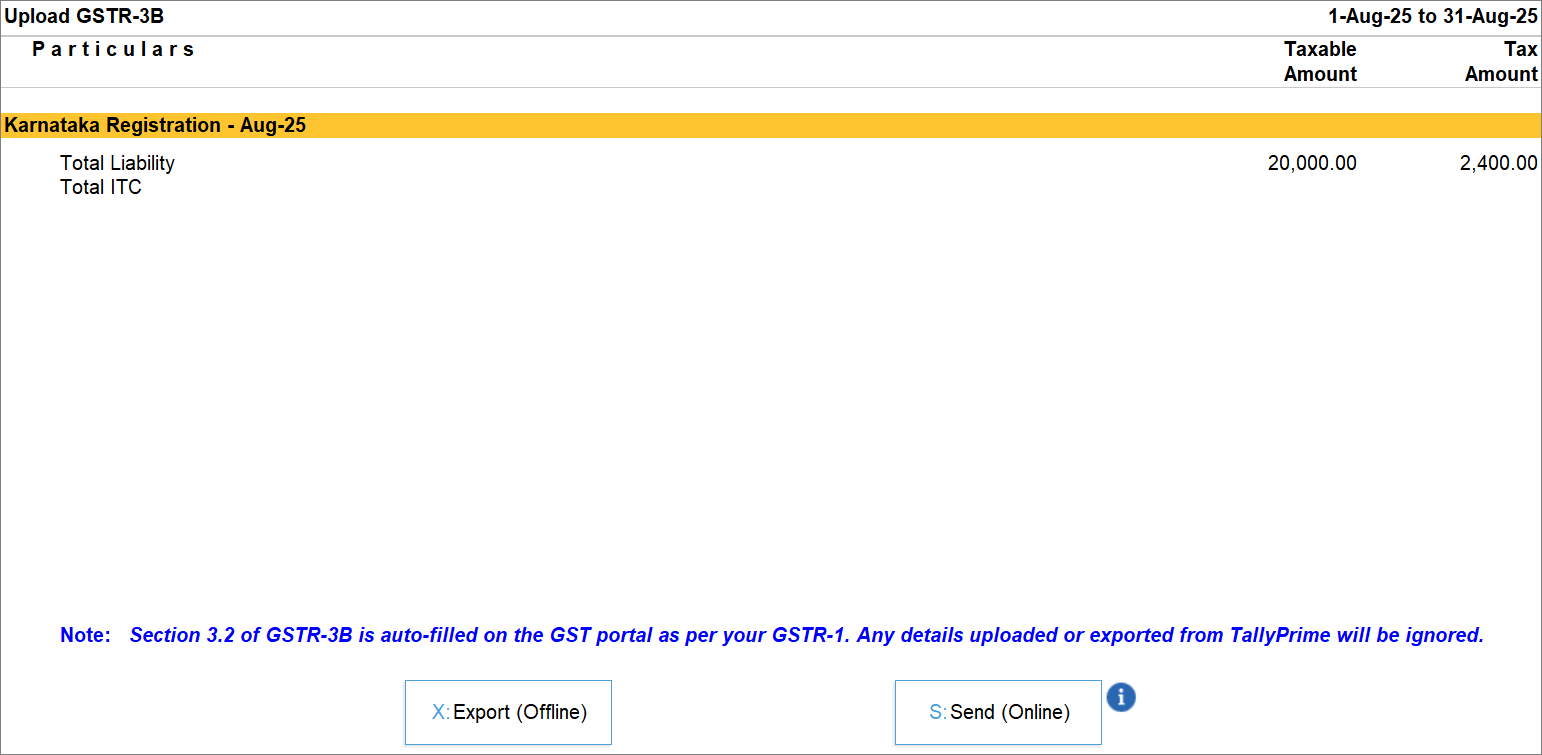
Task: Click the blue info icon beside Send (Online)
Action: pos(1121,697)
